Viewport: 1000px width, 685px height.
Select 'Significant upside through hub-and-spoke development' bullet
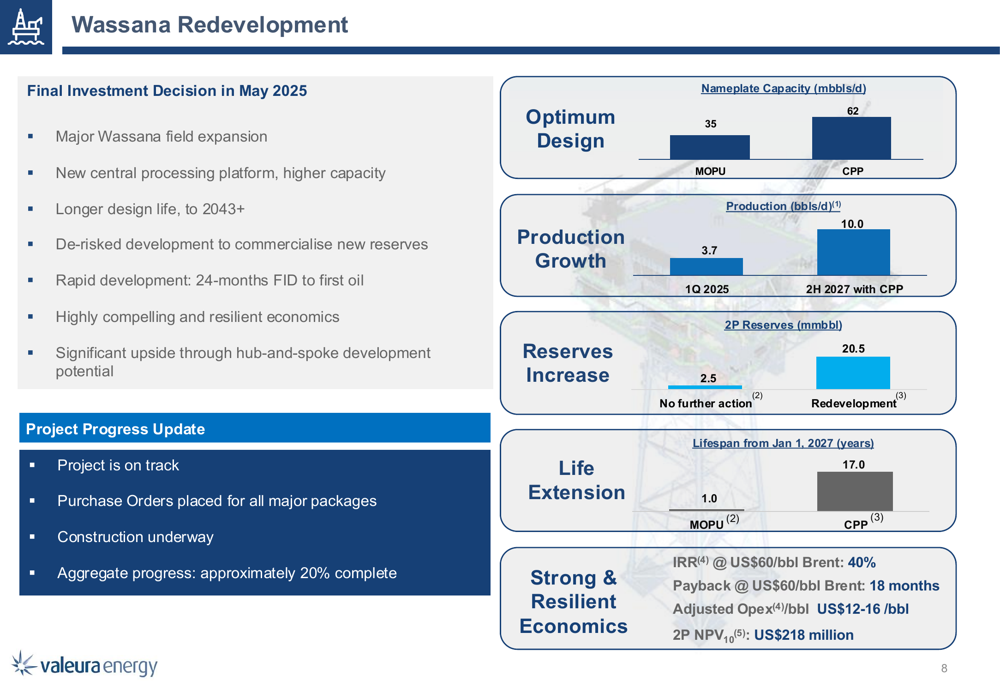tap(243, 362)
